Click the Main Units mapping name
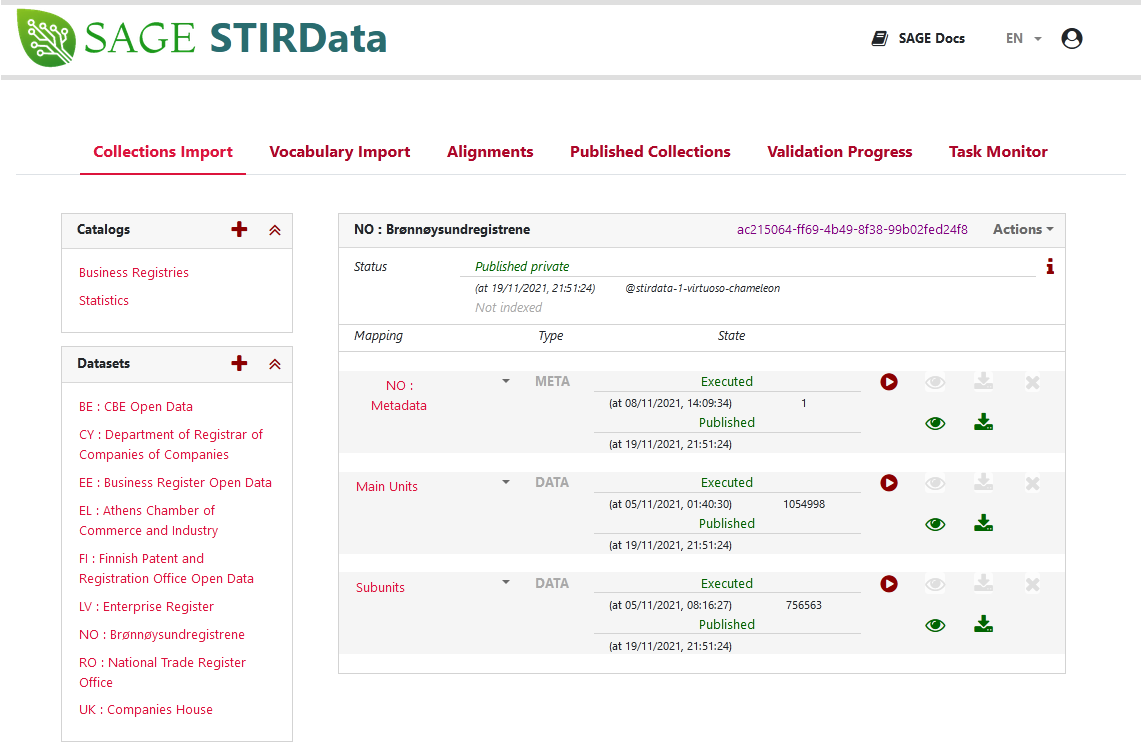This screenshot has width=1141, height=754. click(386, 487)
